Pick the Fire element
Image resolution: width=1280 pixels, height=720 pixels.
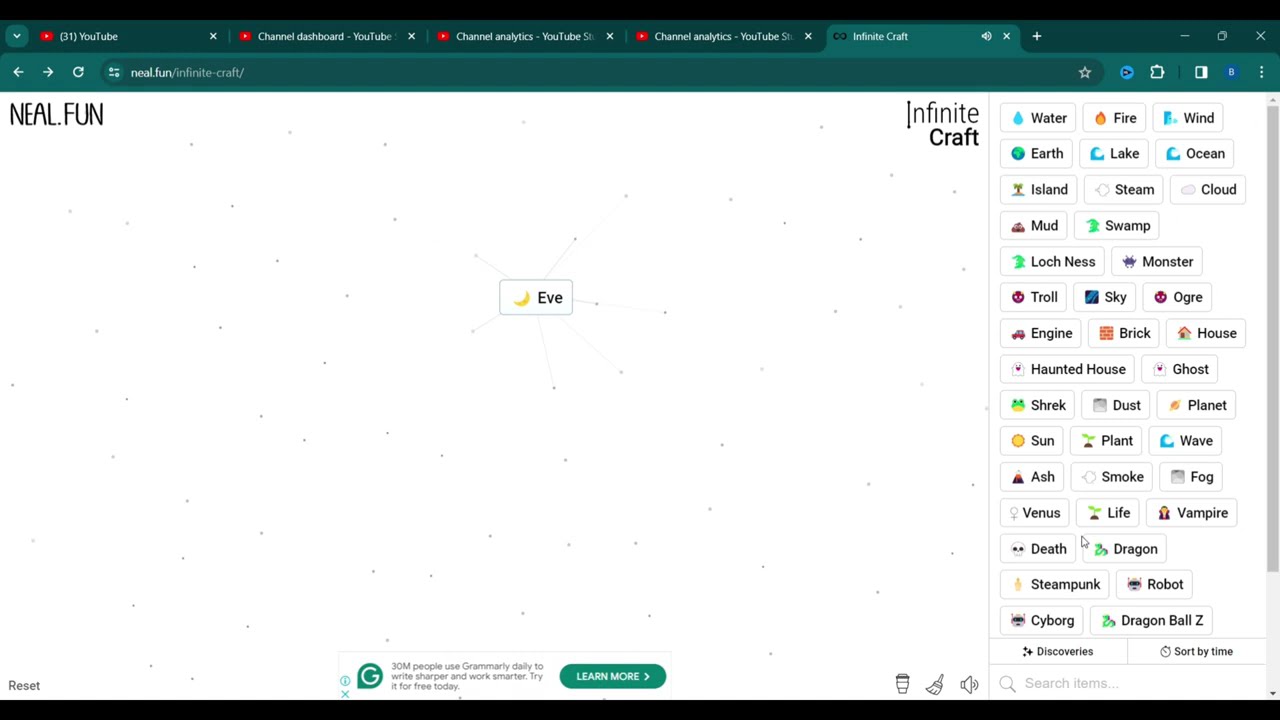pos(1115,118)
